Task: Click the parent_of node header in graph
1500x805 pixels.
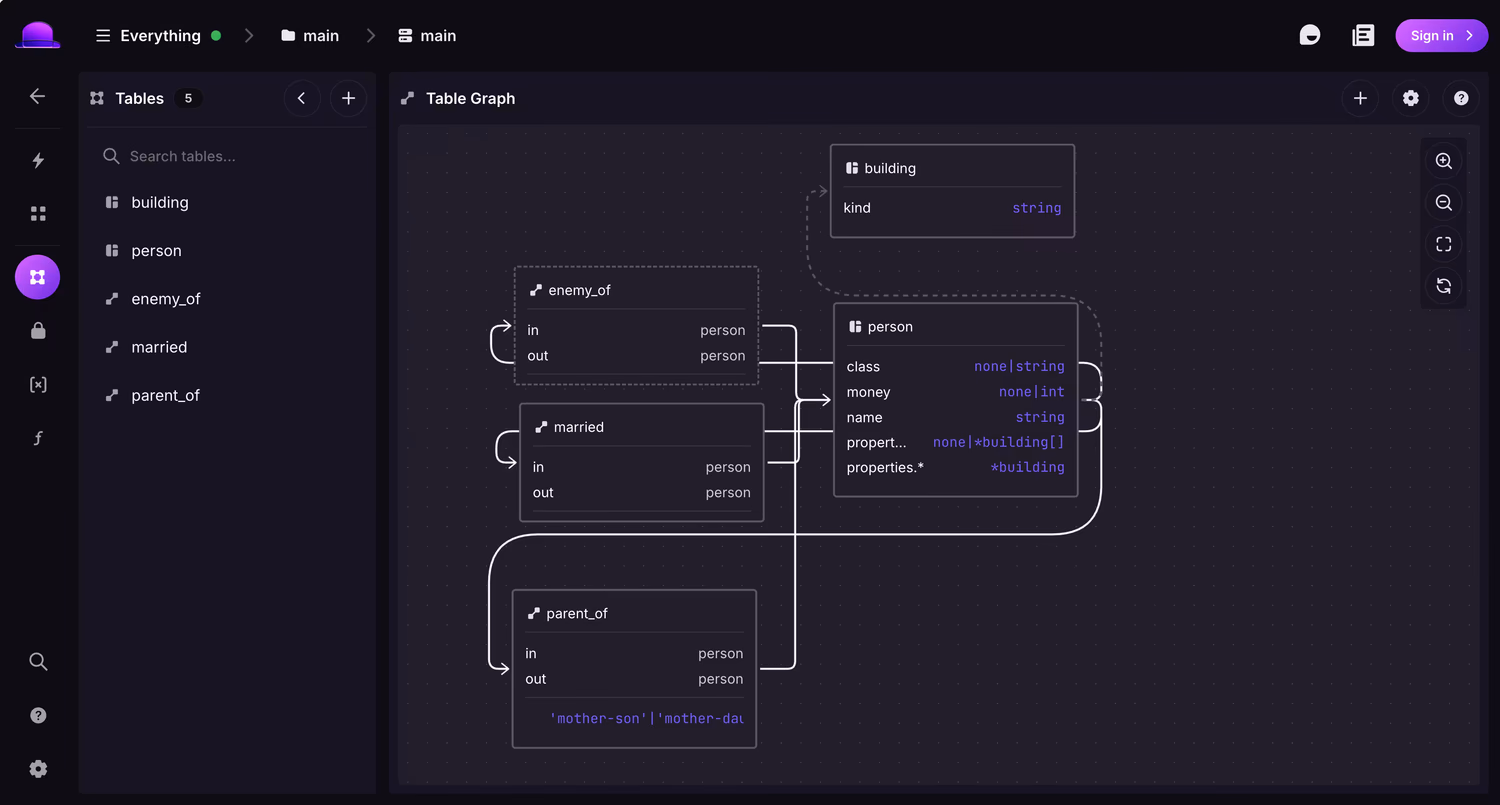Action: [x=634, y=613]
